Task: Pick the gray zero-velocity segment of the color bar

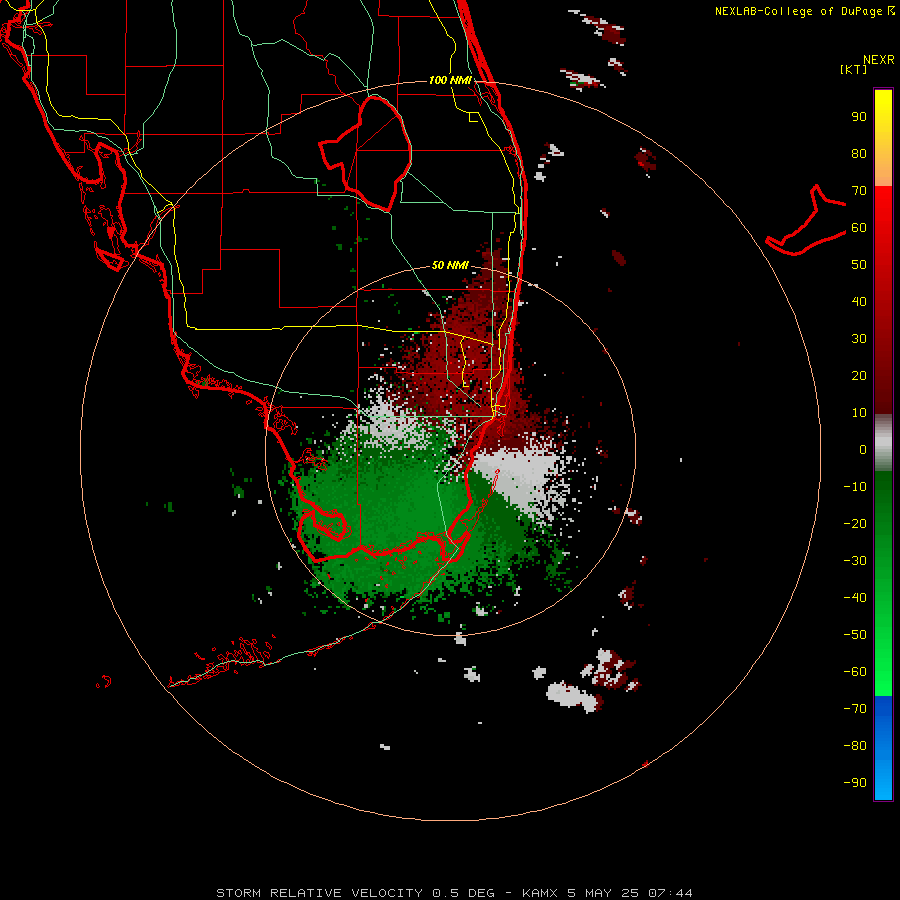Action: coord(883,443)
